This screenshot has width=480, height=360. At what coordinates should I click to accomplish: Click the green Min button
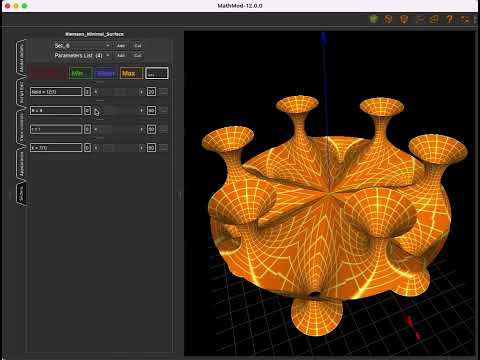[81, 73]
